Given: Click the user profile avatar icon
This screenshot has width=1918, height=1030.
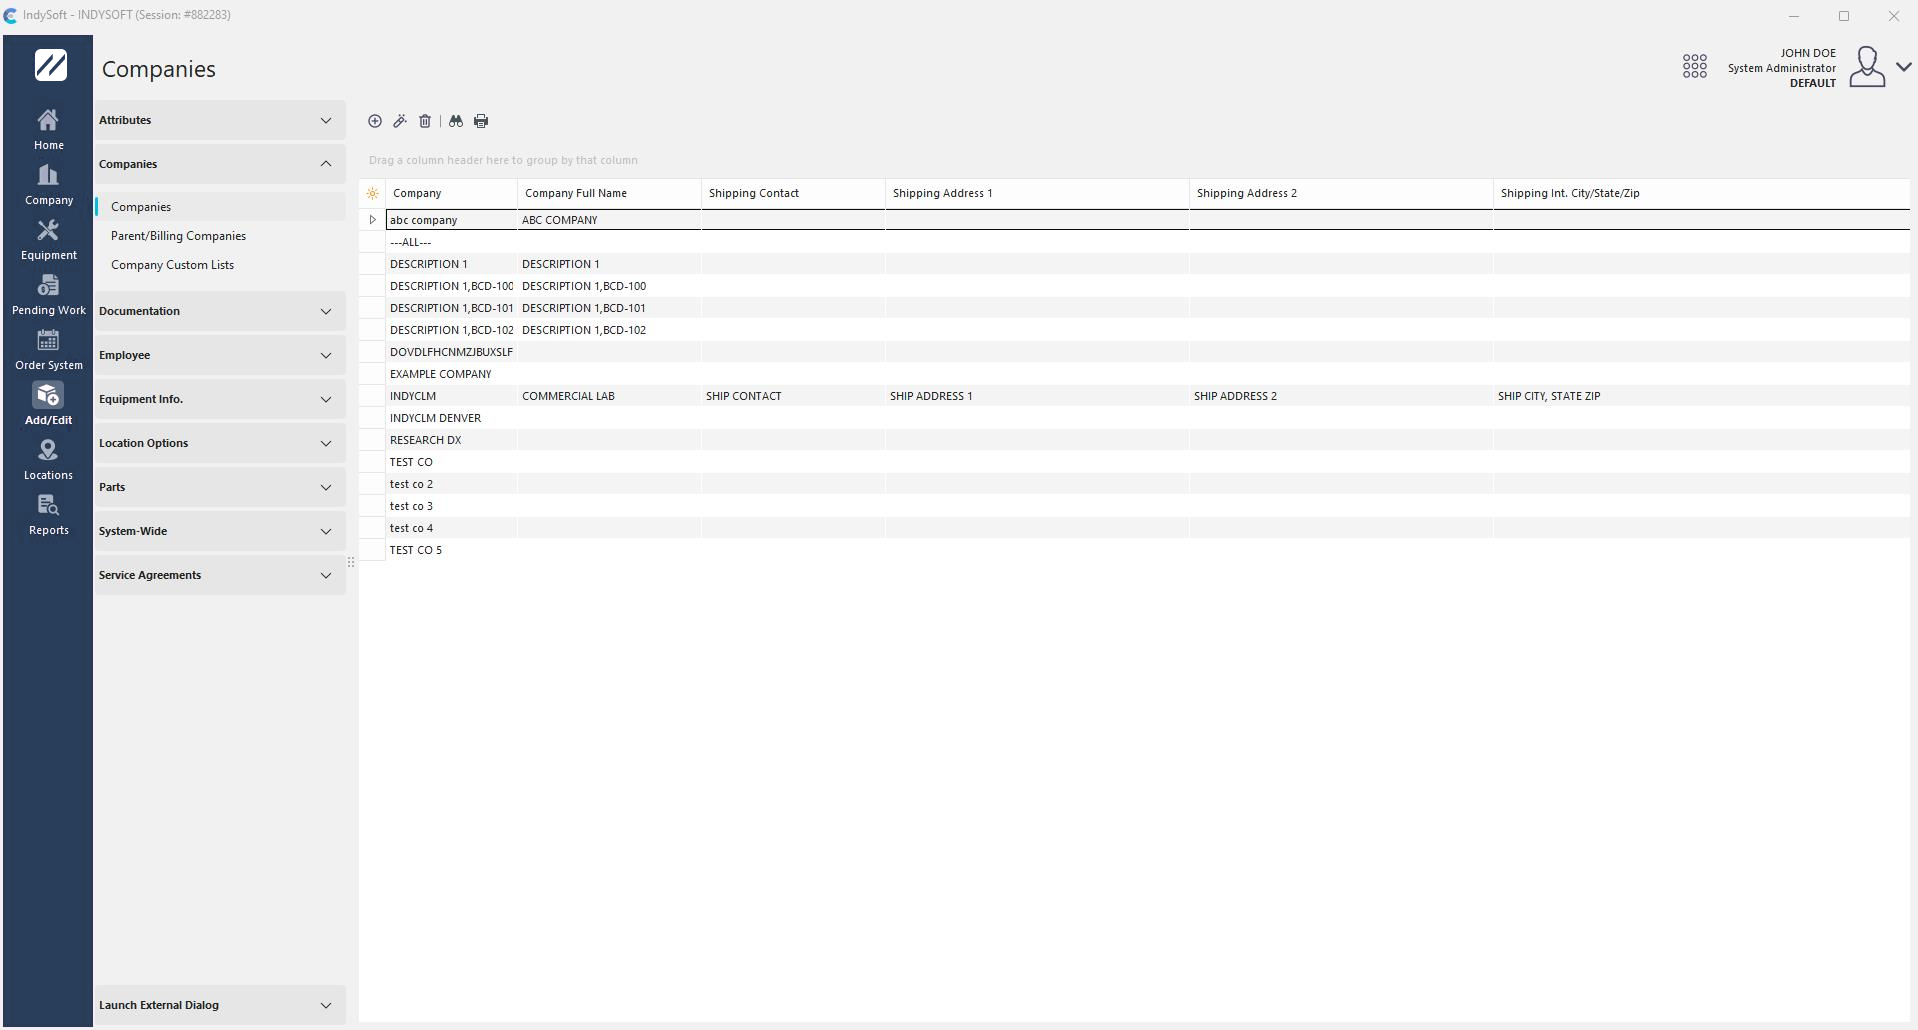Looking at the screenshot, I should [1867, 67].
